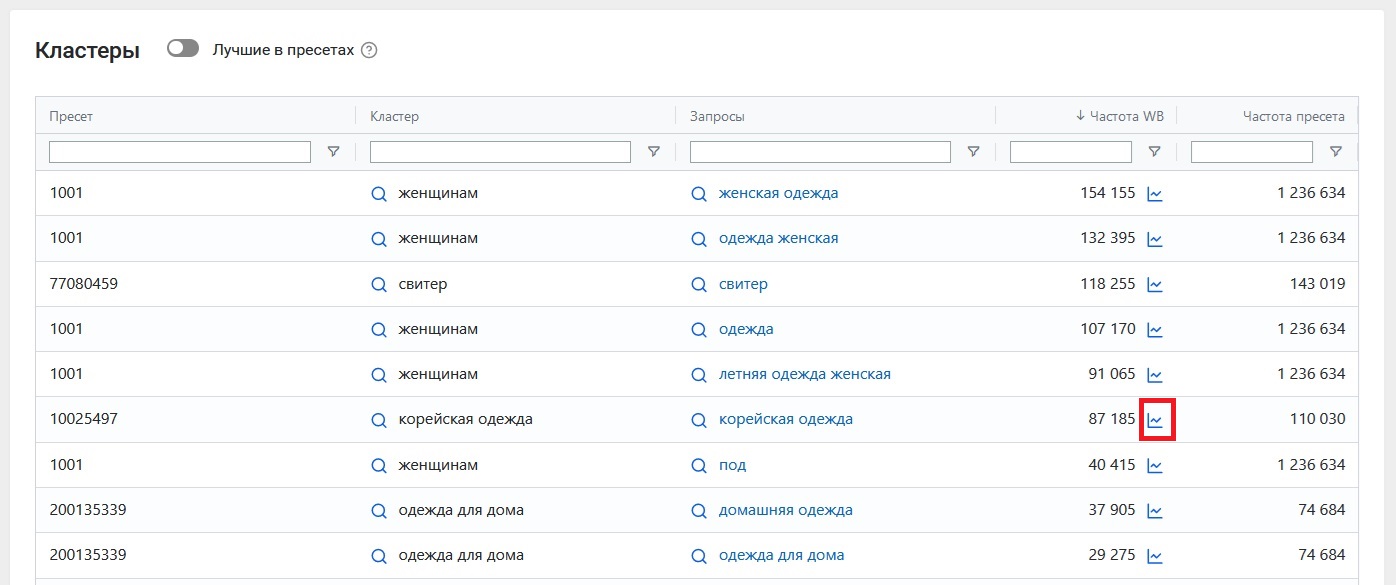This screenshot has height=585, width=1396.
Task: Click the Частота WB filter input
Action: pyautogui.click(x=1071, y=152)
